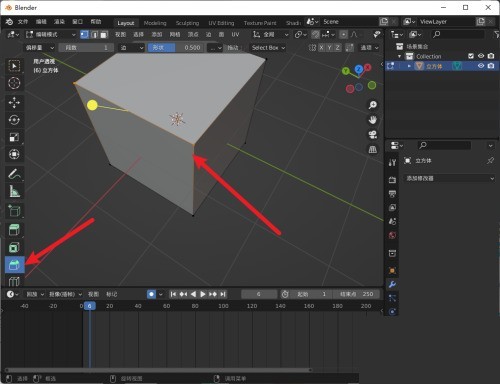
Task: Jump to the first frame
Action: pyautogui.click(x=173, y=294)
